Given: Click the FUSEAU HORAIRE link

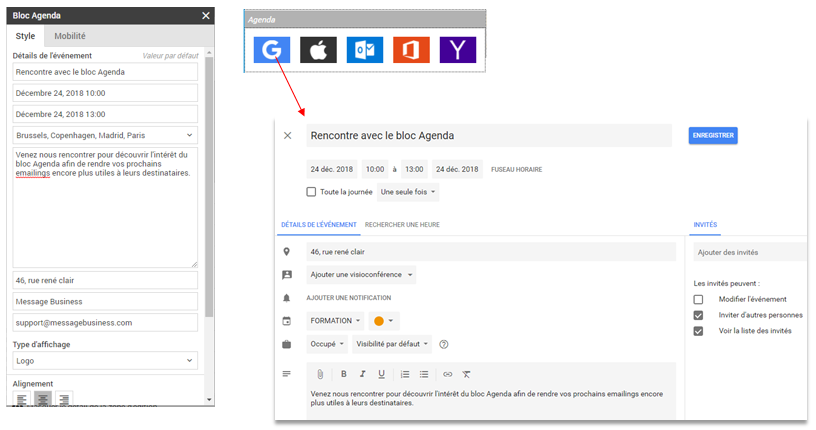Looking at the screenshot, I should click(517, 170).
